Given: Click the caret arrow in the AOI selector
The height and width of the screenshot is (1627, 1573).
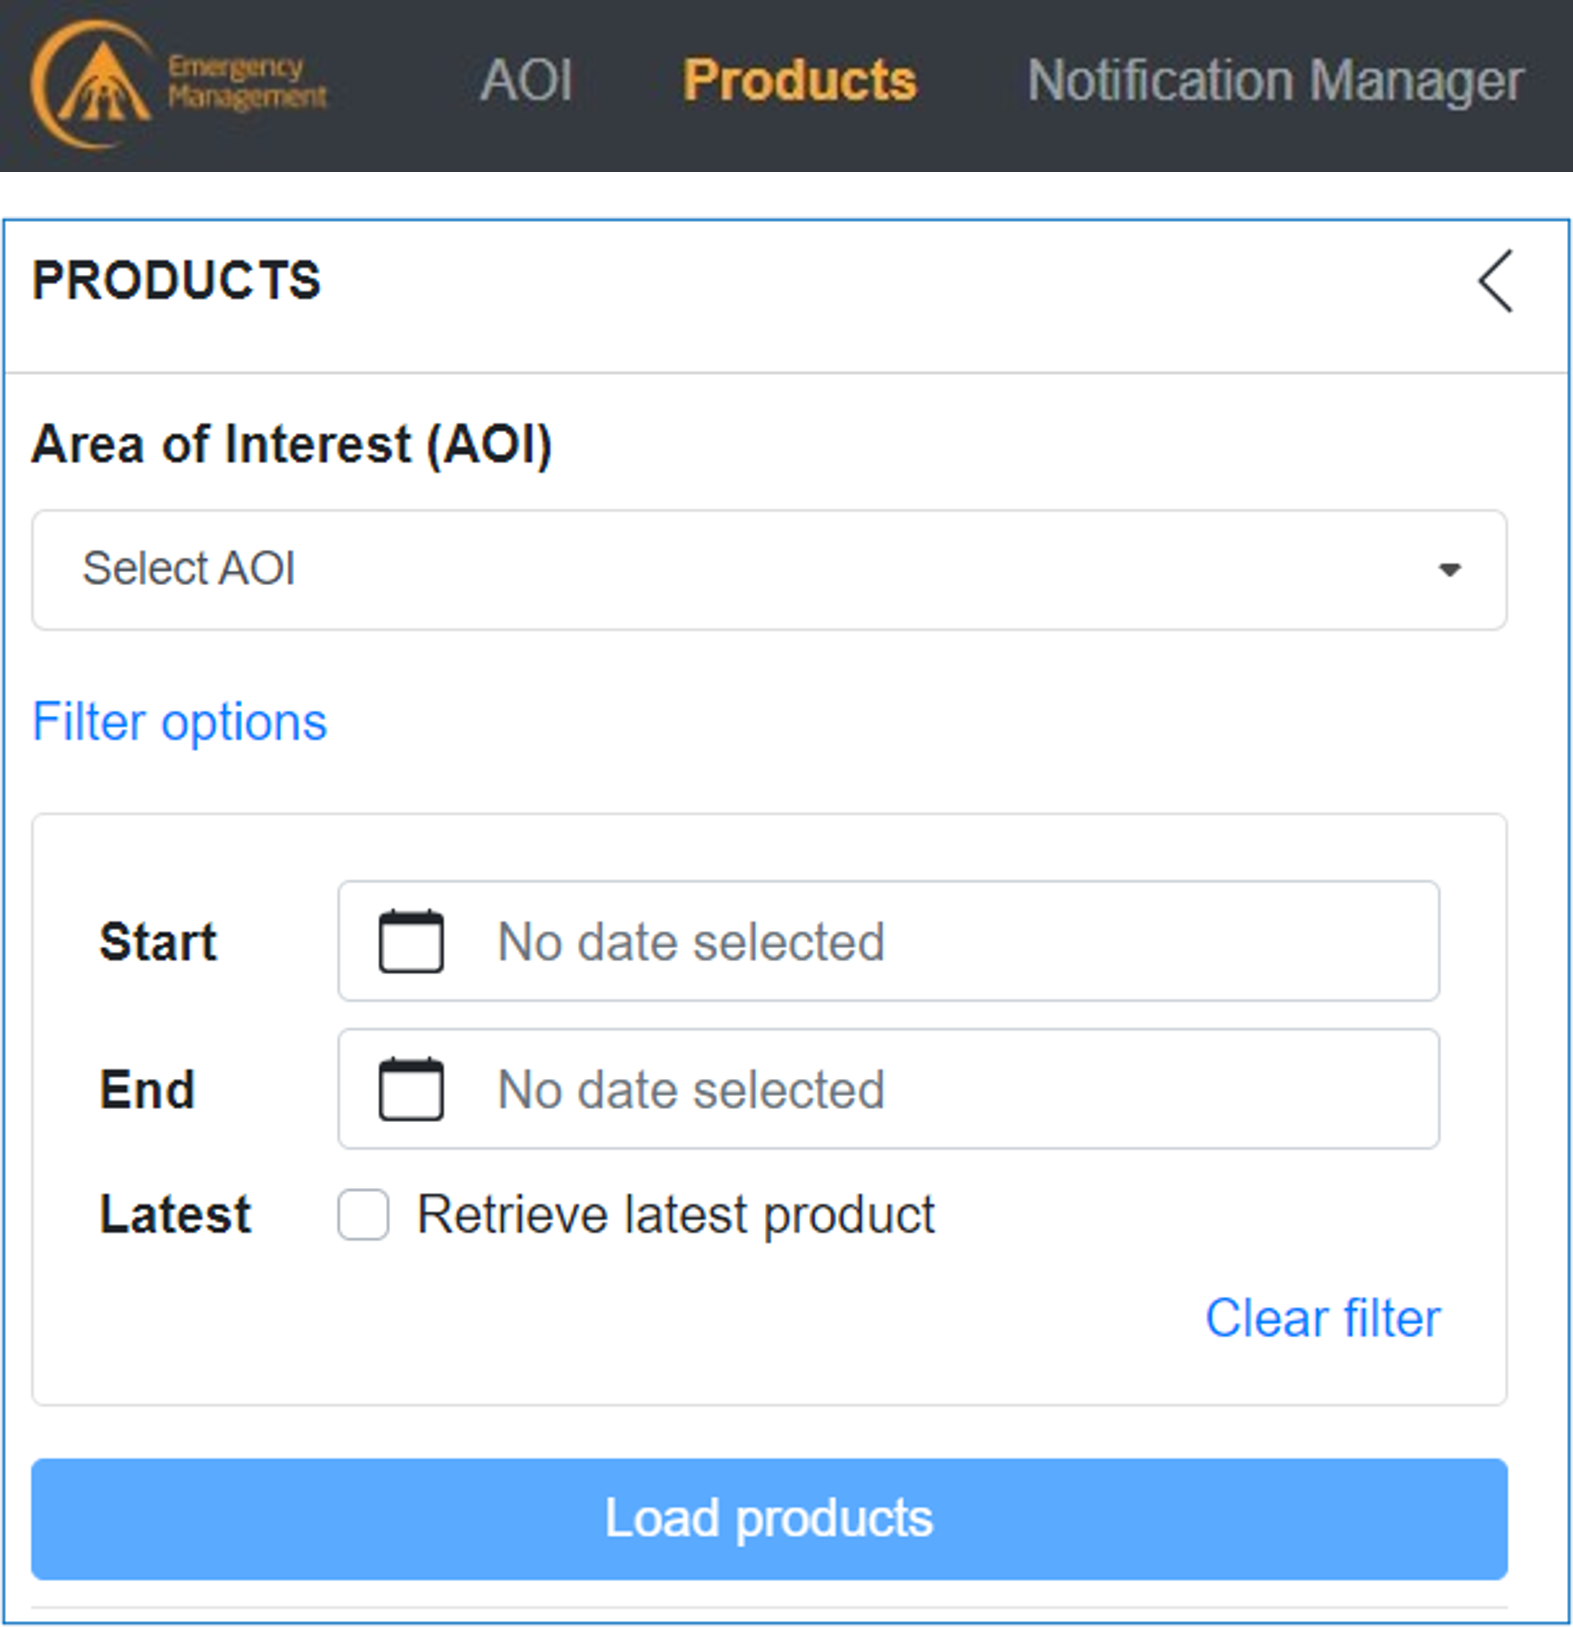Looking at the screenshot, I should tap(1449, 570).
